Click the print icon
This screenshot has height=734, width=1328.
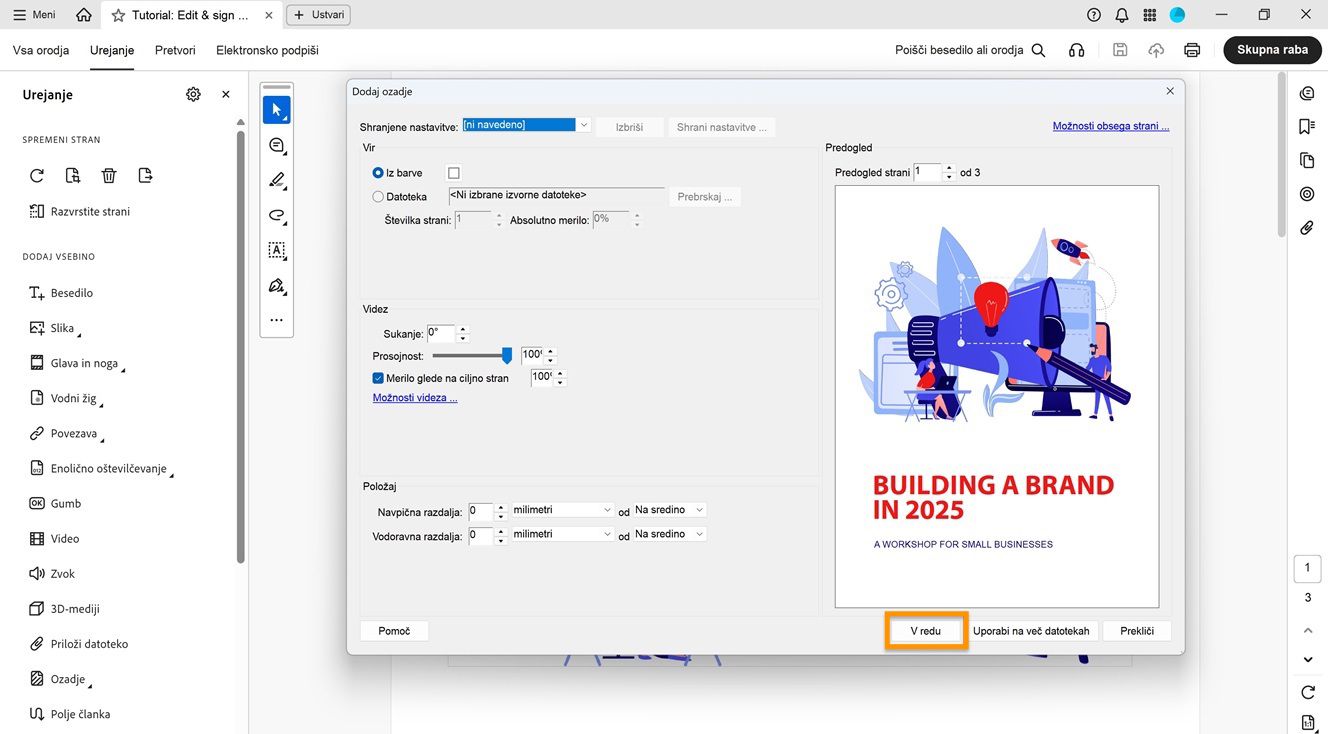point(1192,50)
